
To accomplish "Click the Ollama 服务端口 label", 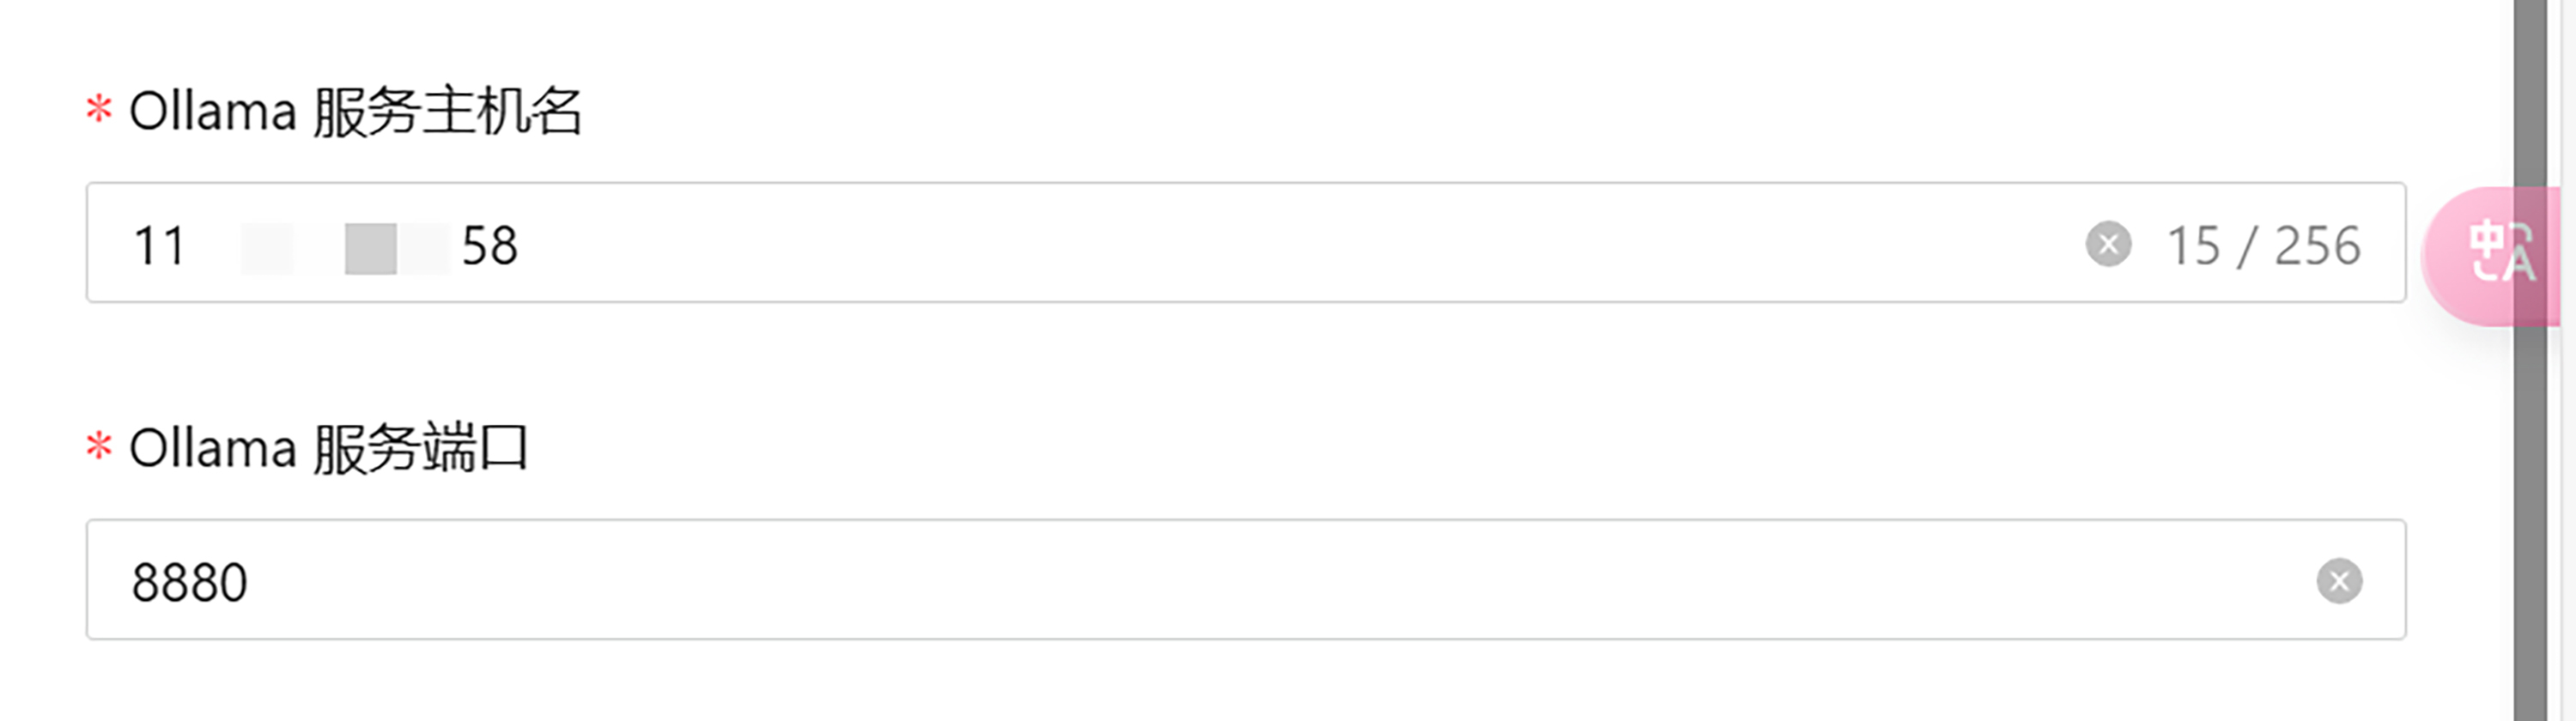I will (329, 448).
